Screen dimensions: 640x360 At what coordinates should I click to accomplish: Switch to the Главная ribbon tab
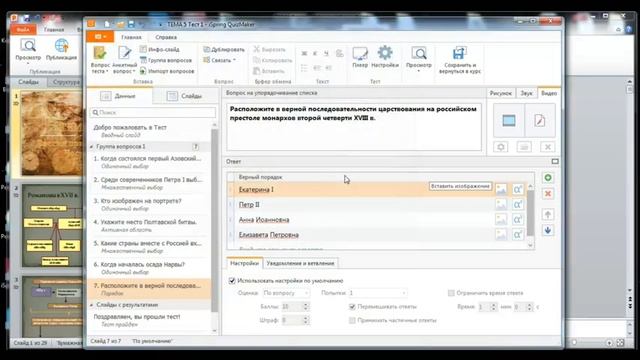[x=131, y=37]
